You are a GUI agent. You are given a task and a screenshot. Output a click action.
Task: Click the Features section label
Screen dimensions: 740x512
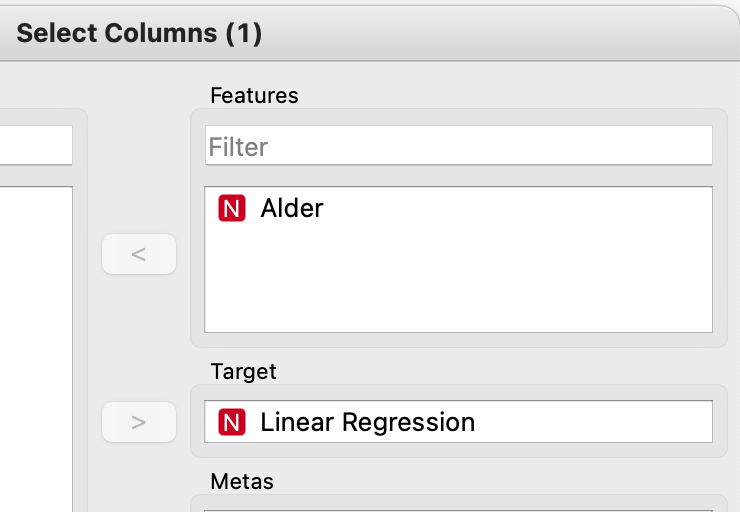(254, 96)
